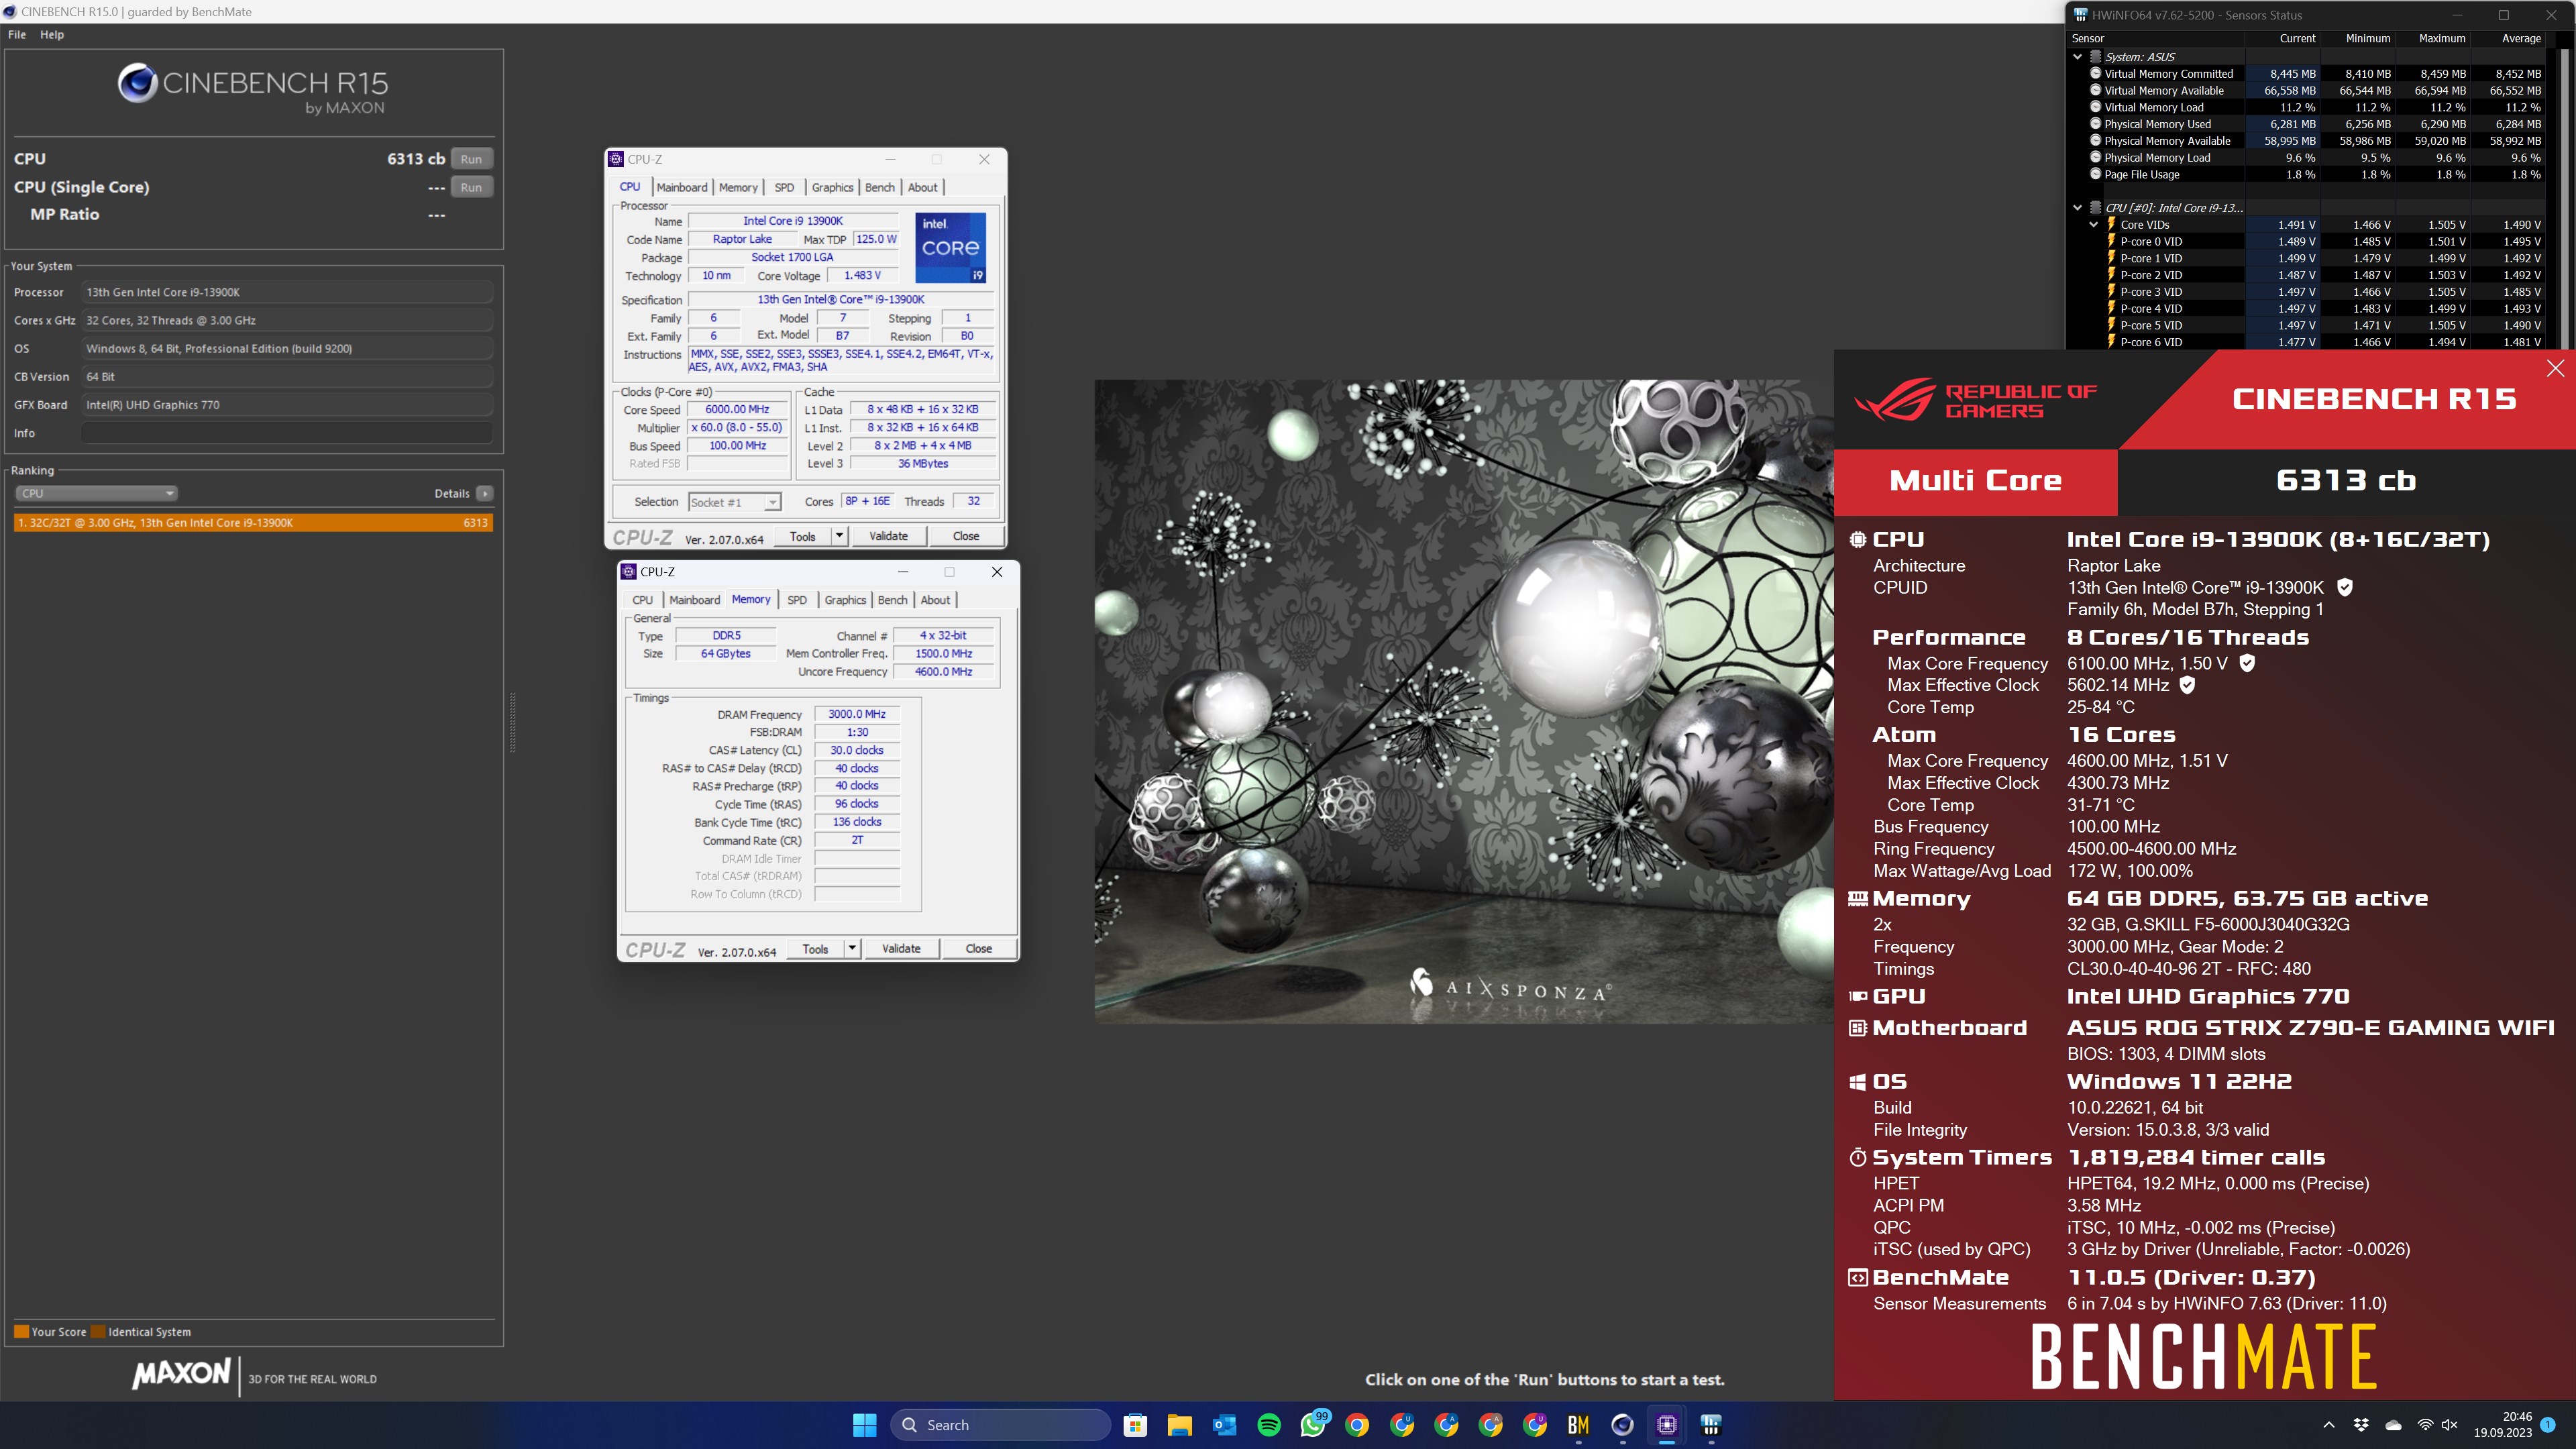The height and width of the screenshot is (1449, 2576).
Task: Click the muted speaker tray icon
Action: click(2449, 1425)
